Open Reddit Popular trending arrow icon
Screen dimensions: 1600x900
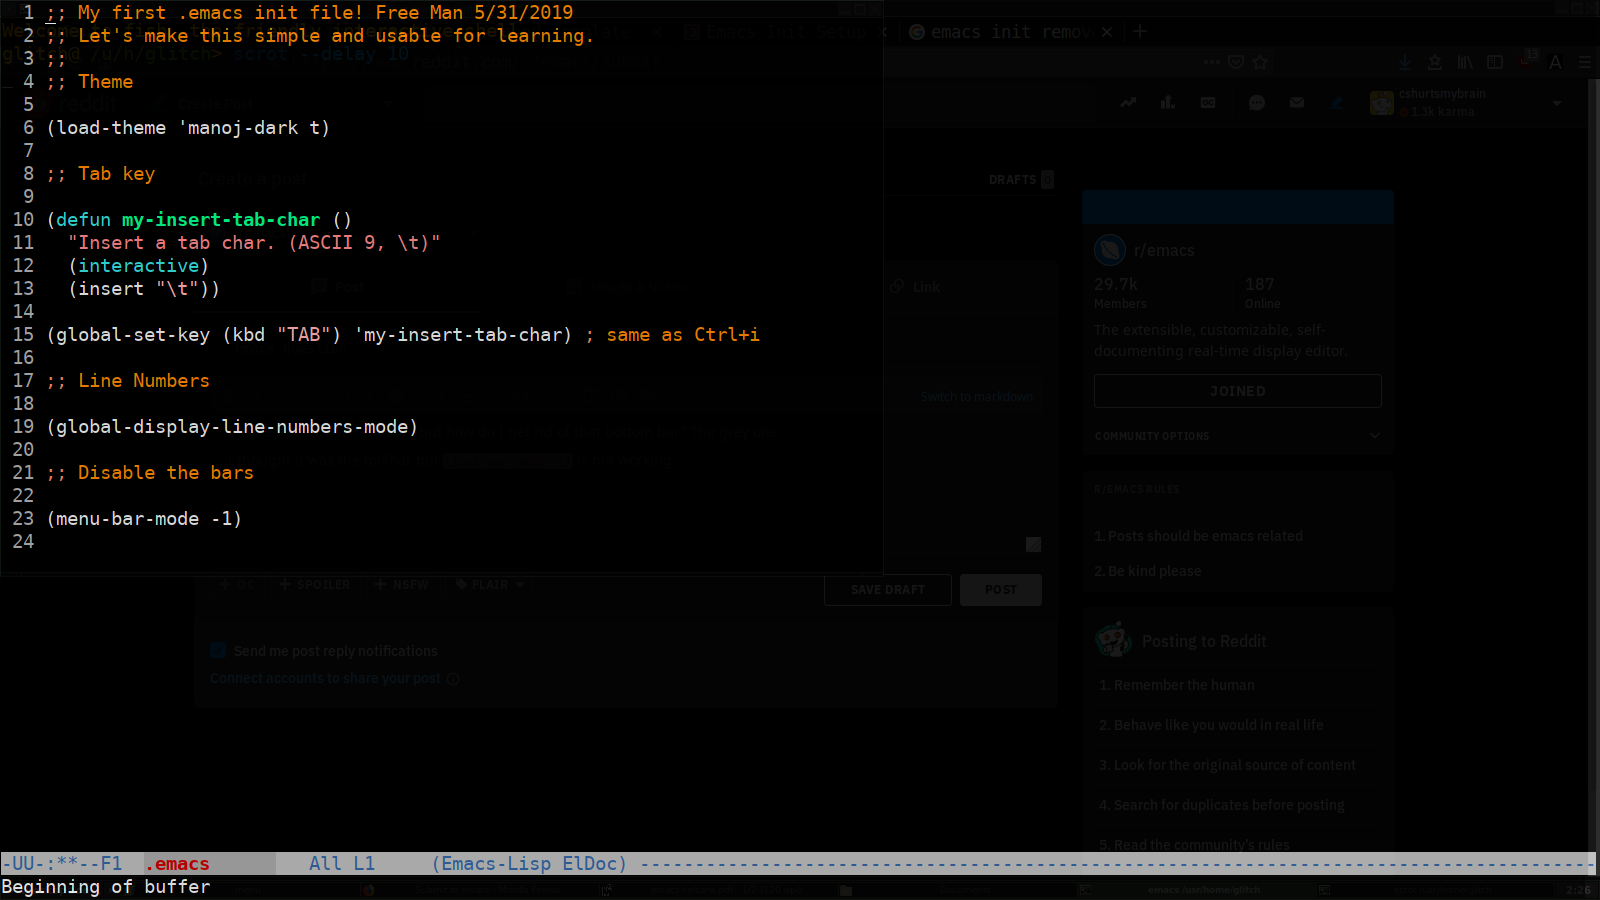[1128, 102]
